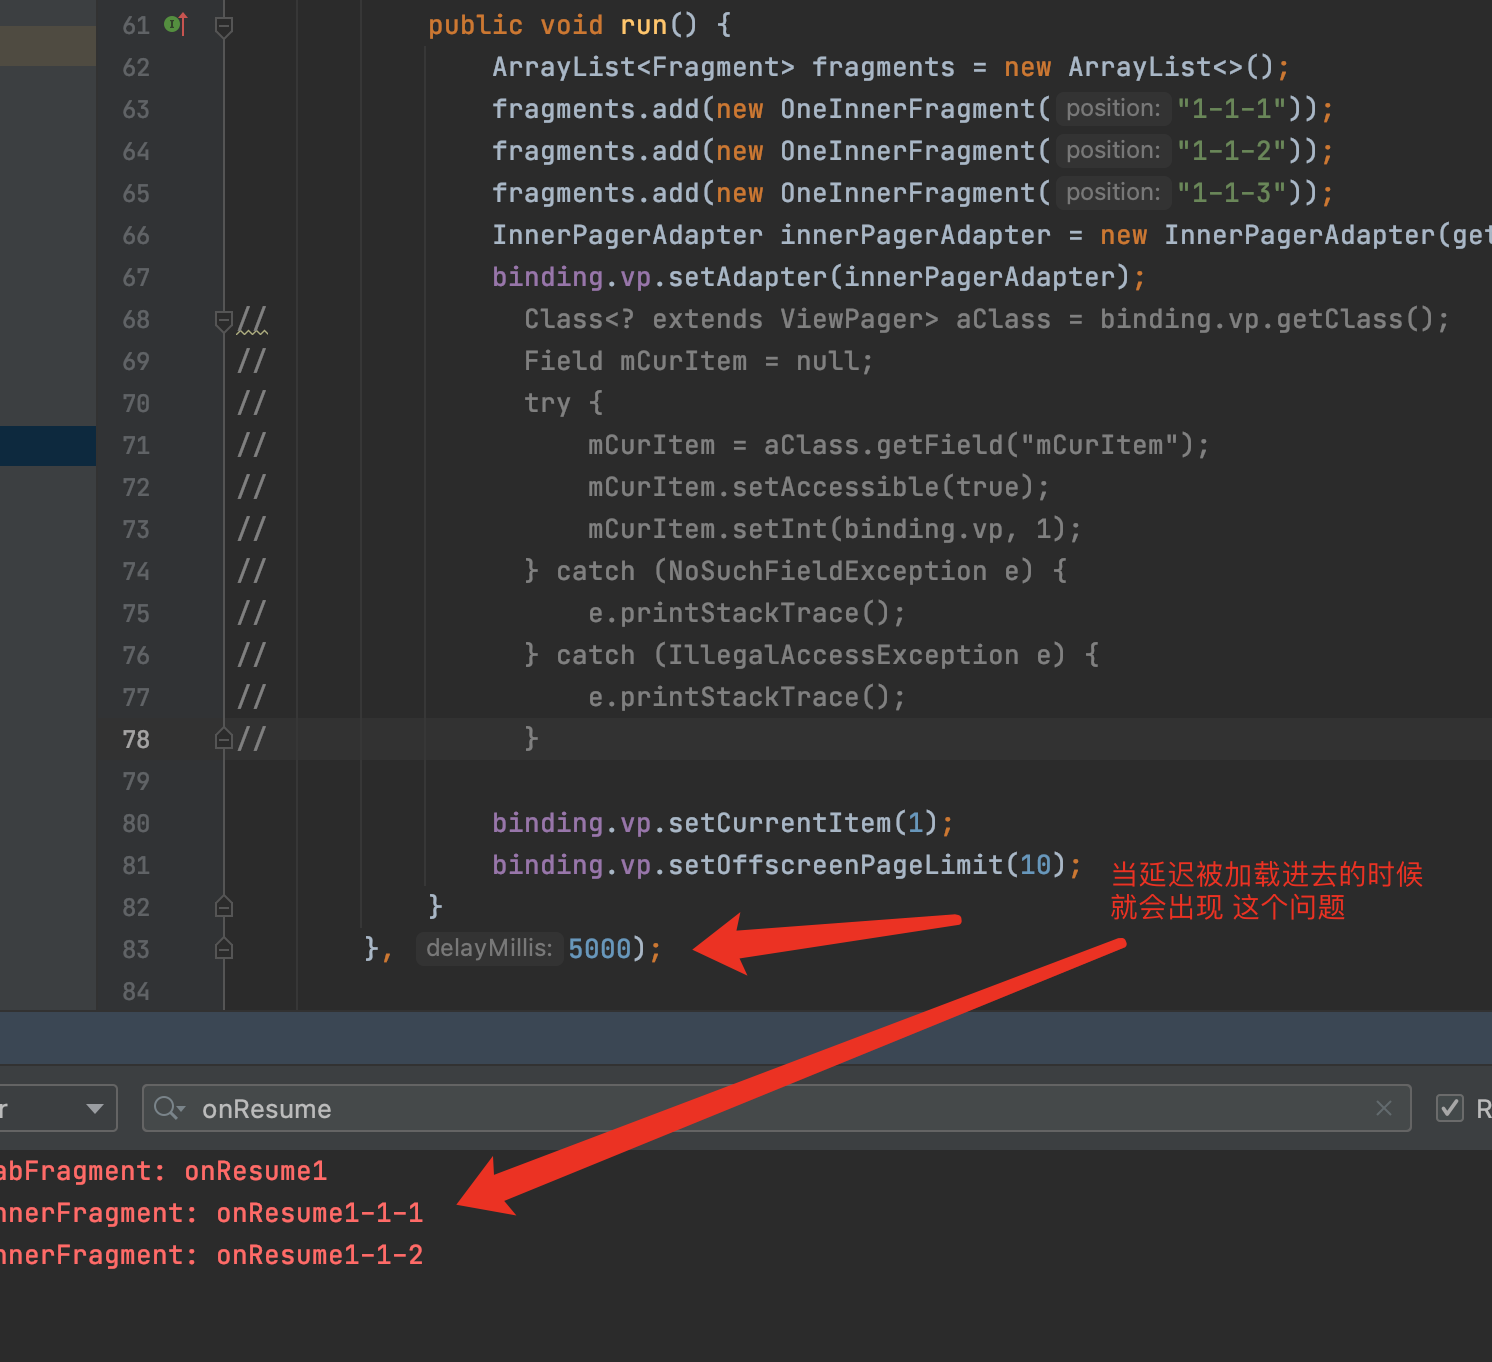Click the fold end marker on line 82
The width and height of the screenshot is (1492, 1362).
(224, 907)
